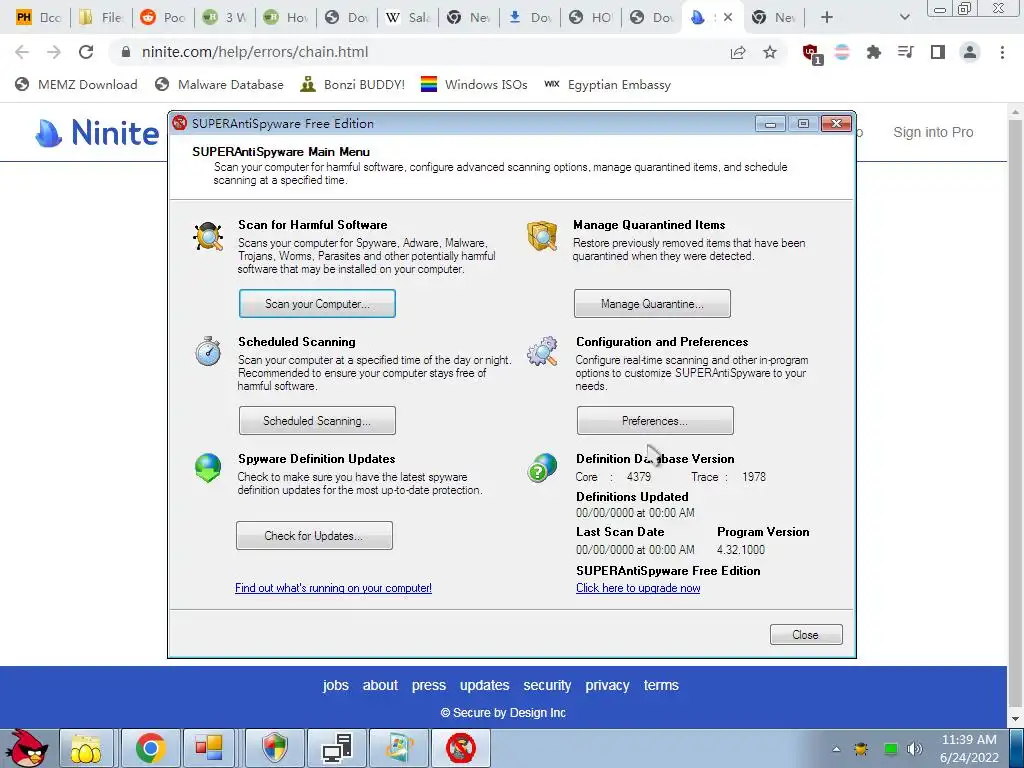Image resolution: width=1024 pixels, height=768 pixels.
Task: Open the colored squares taskbar icon
Action: (209, 748)
